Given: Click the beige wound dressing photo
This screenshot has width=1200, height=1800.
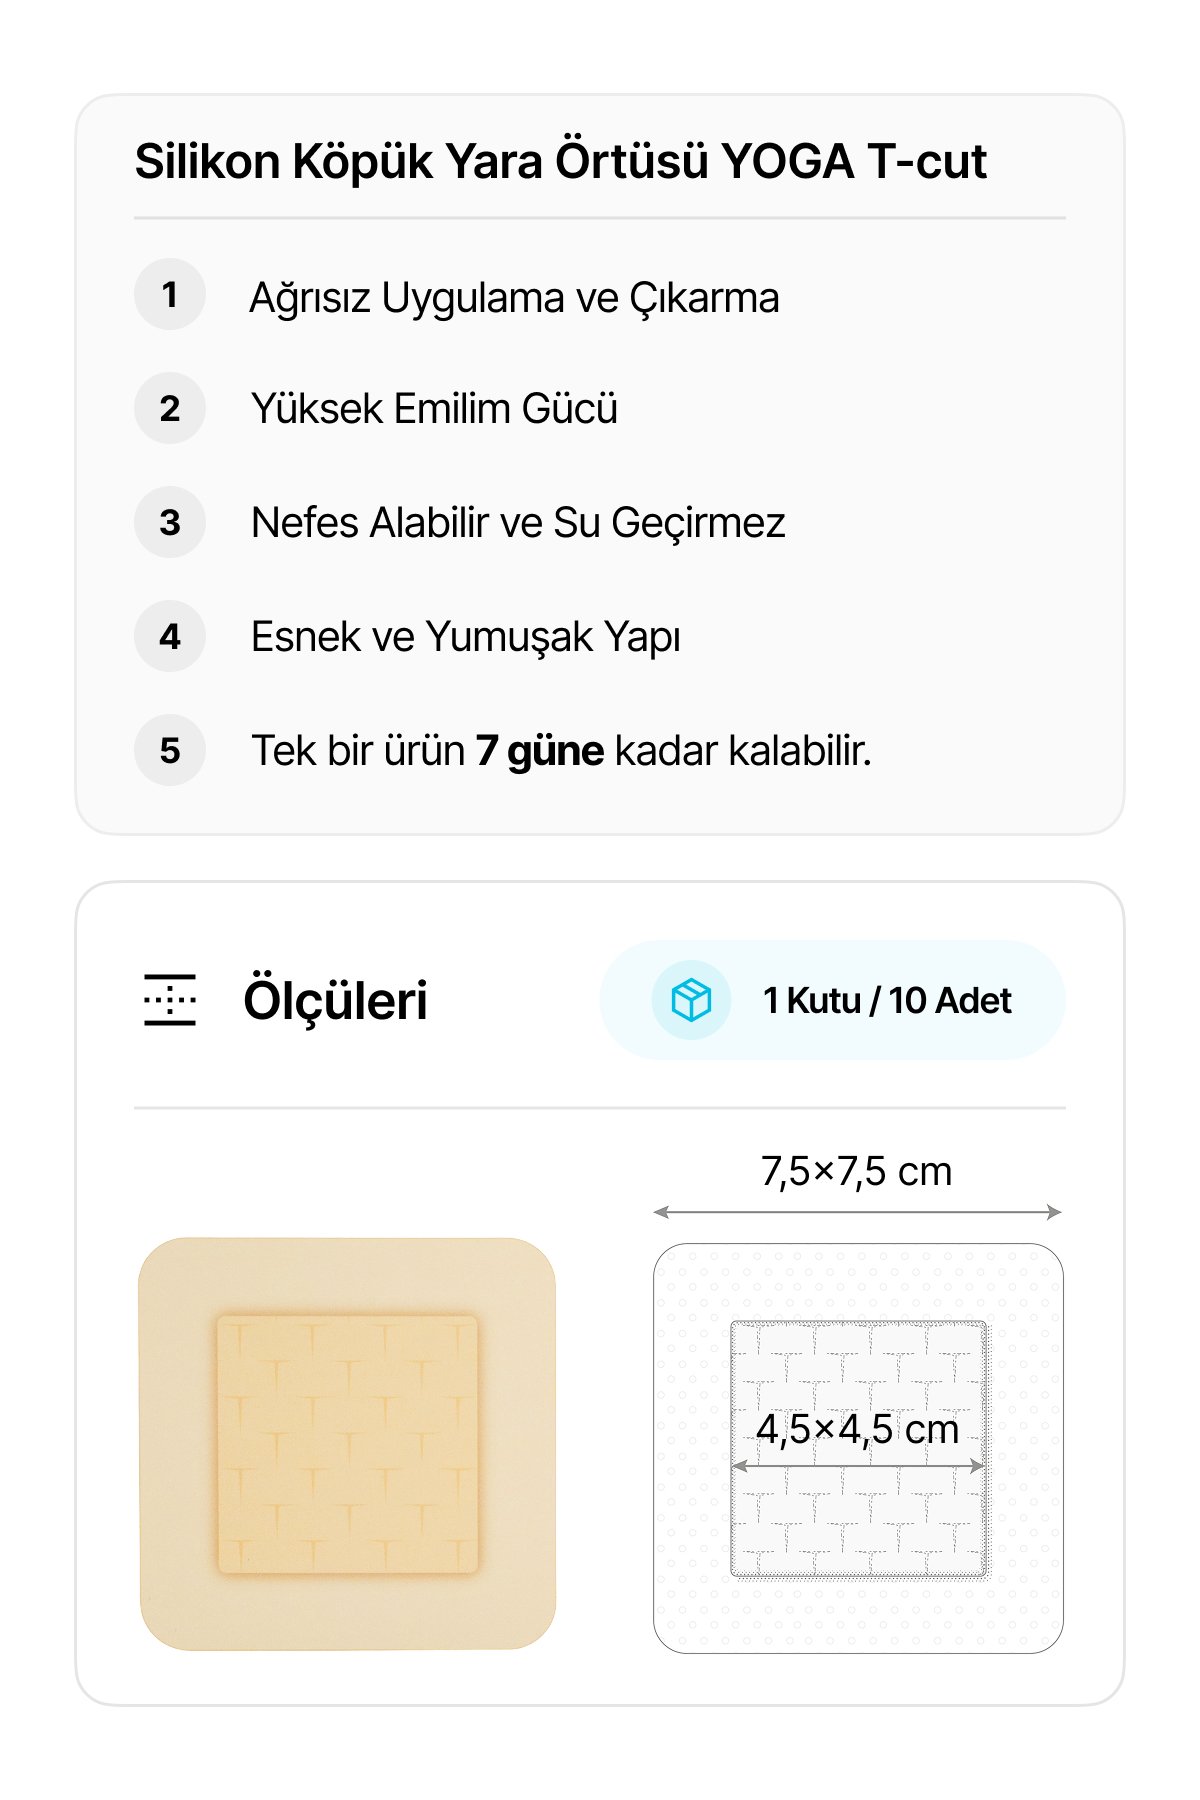Looking at the screenshot, I should [x=347, y=1444].
